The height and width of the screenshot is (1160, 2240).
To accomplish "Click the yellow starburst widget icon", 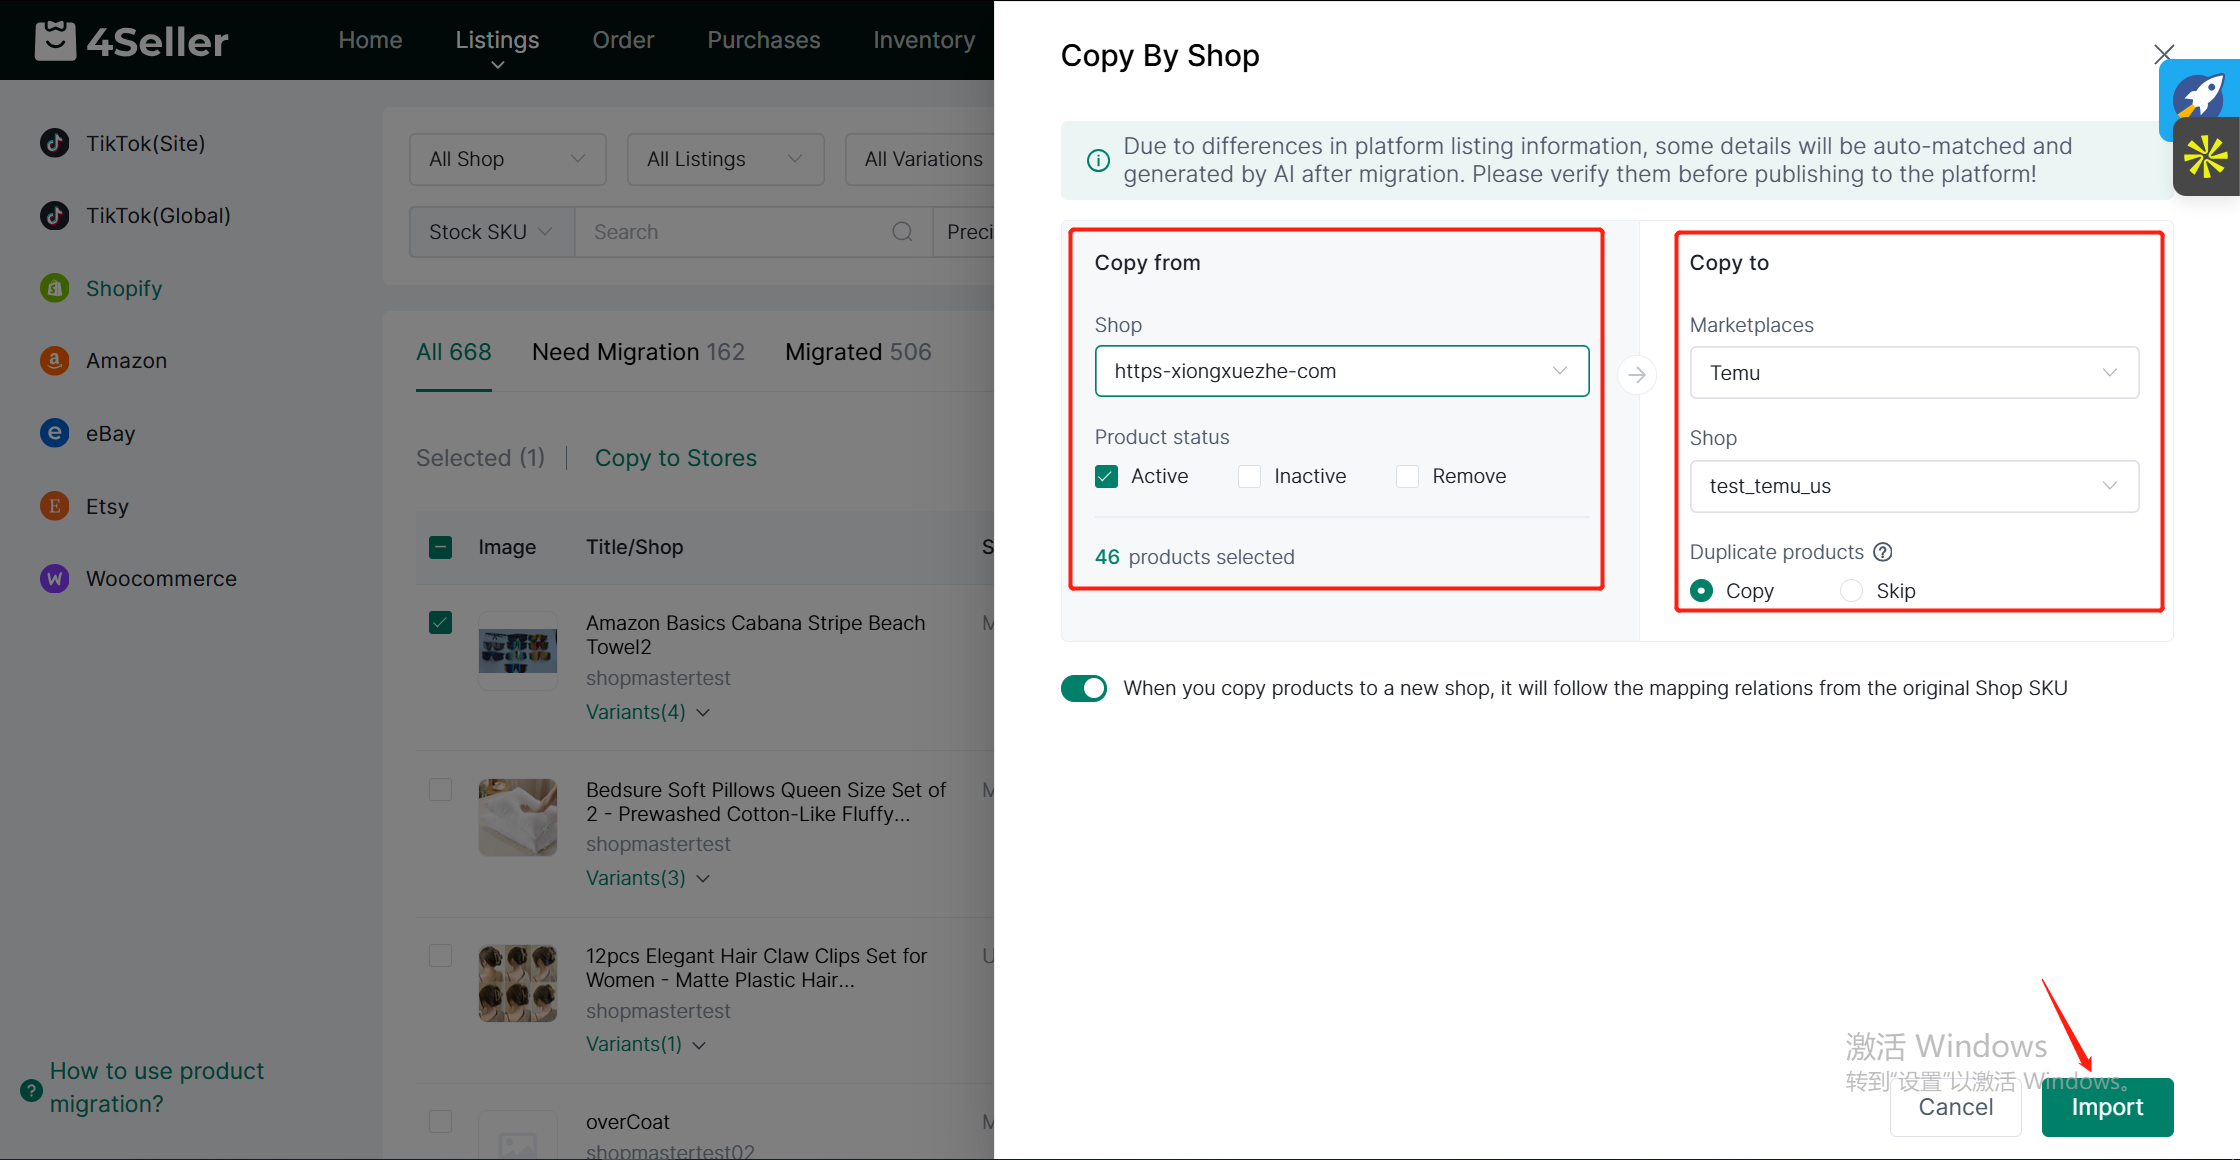I will [x=2206, y=157].
